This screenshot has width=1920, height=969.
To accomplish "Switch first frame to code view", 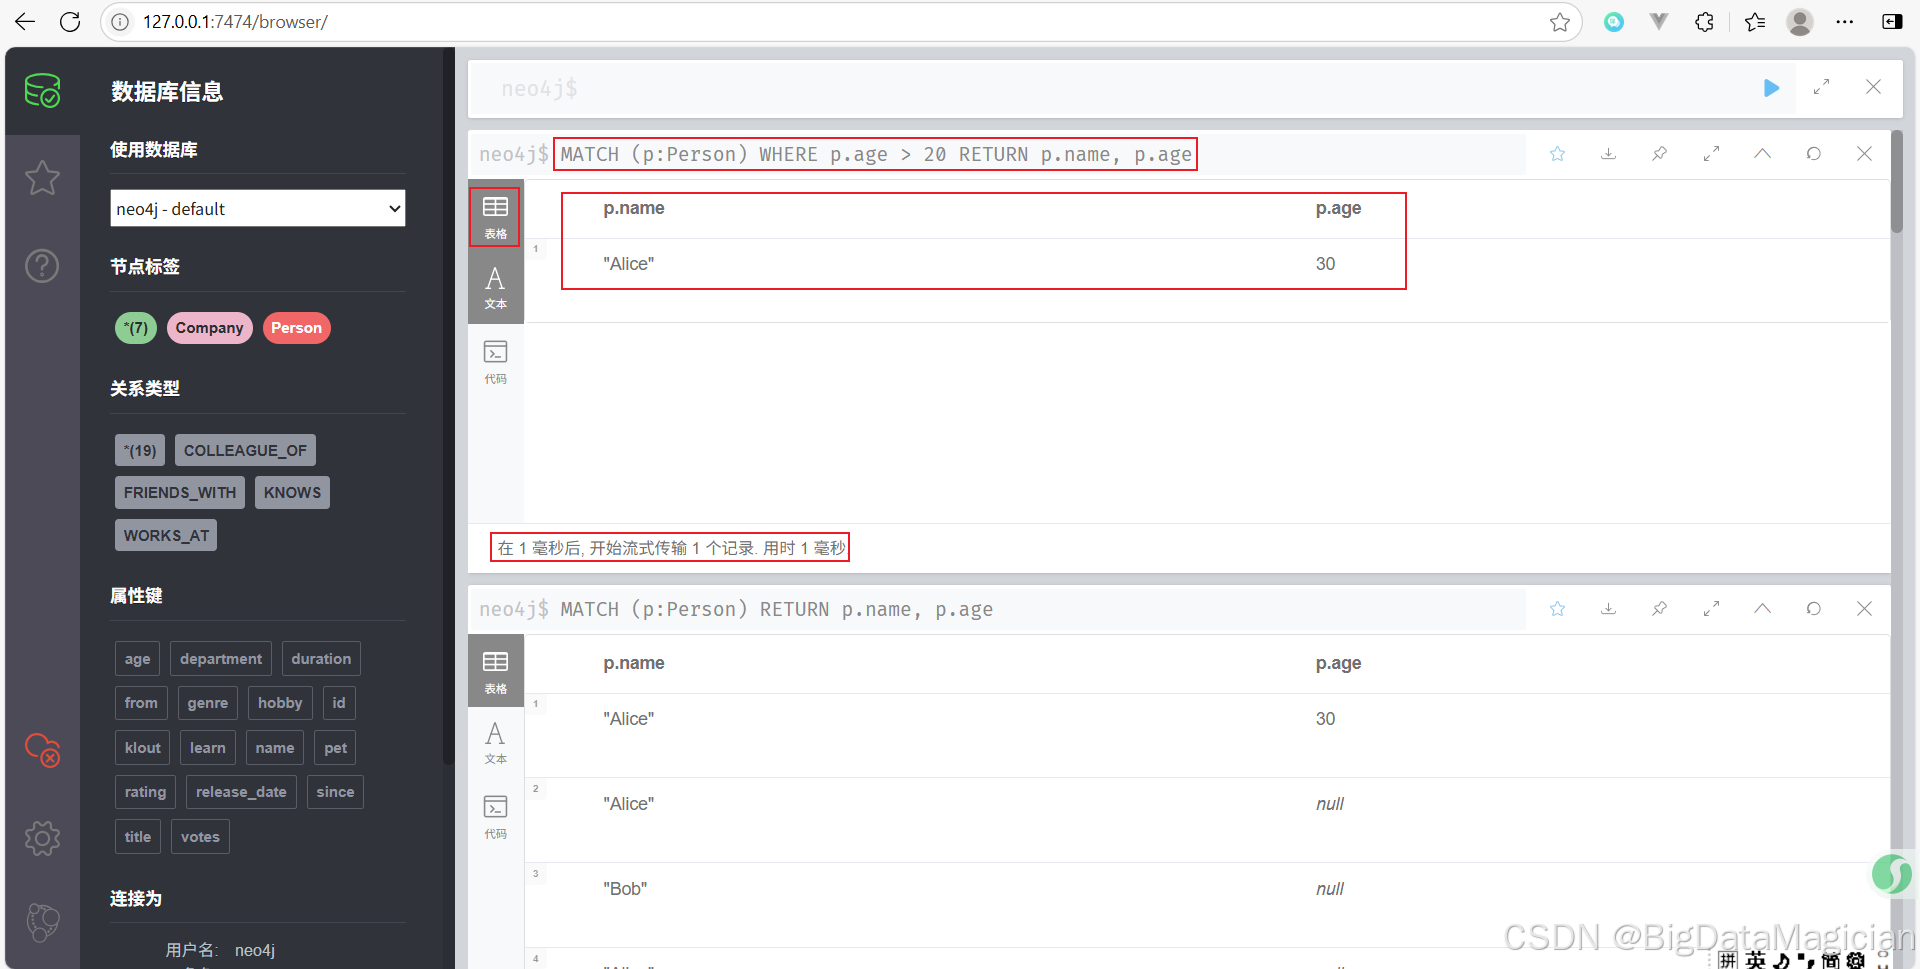I will (x=495, y=362).
